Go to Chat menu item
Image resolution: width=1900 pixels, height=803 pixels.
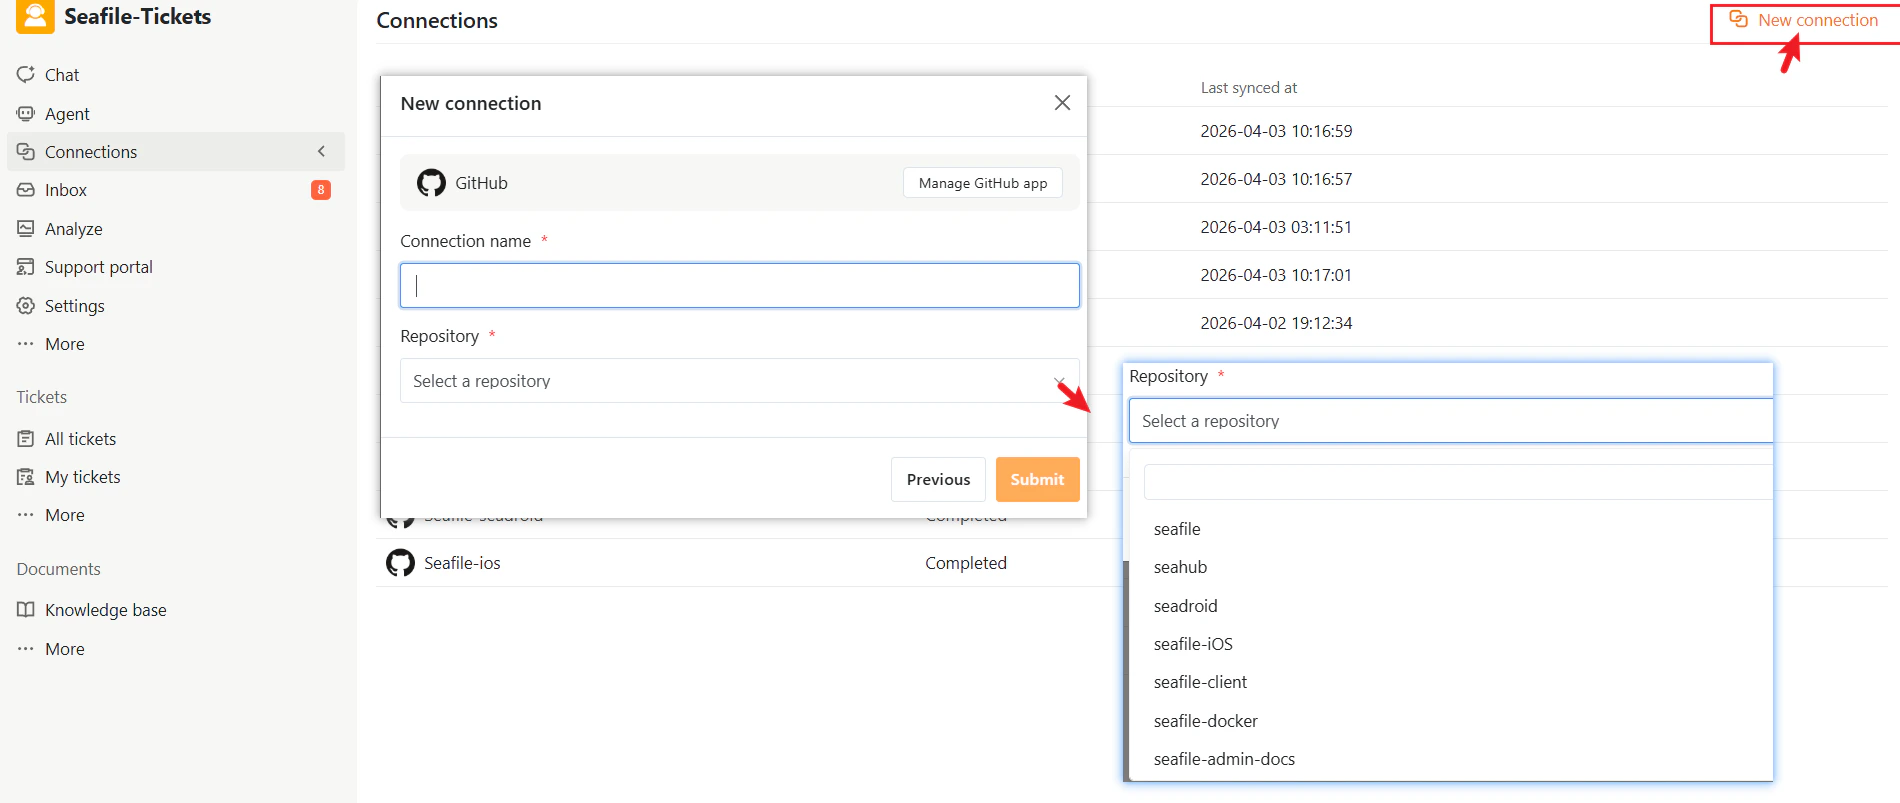click(x=62, y=74)
